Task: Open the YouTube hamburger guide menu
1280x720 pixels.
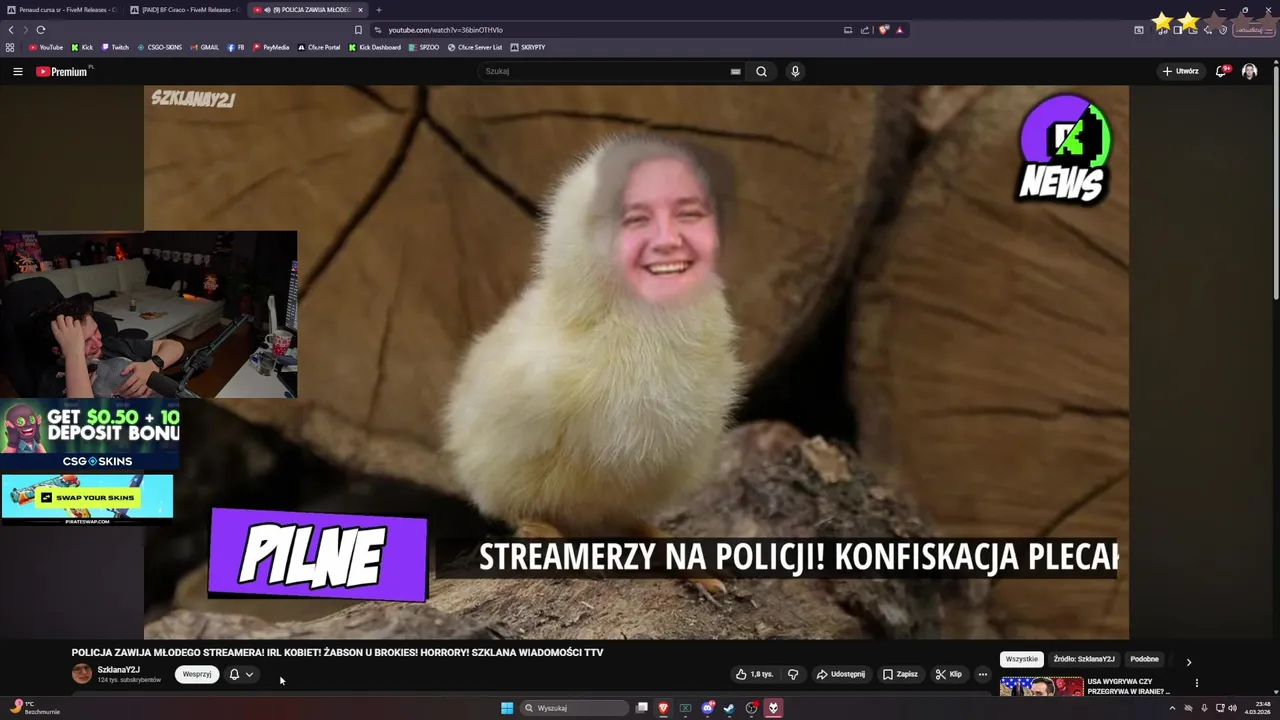Action: 17,71
